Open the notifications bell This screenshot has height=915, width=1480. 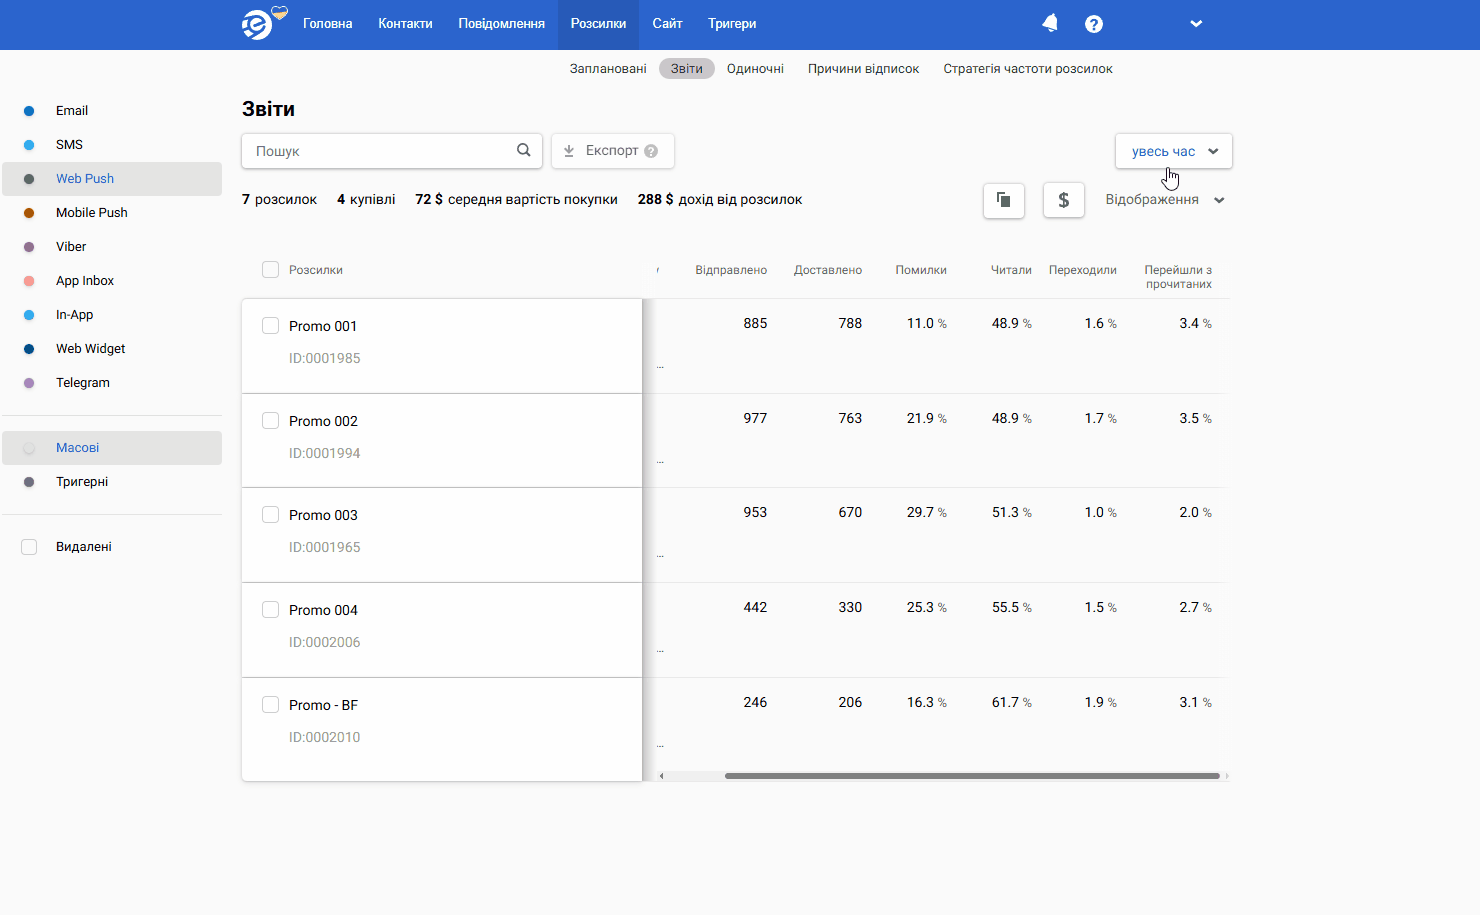click(x=1050, y=23)
